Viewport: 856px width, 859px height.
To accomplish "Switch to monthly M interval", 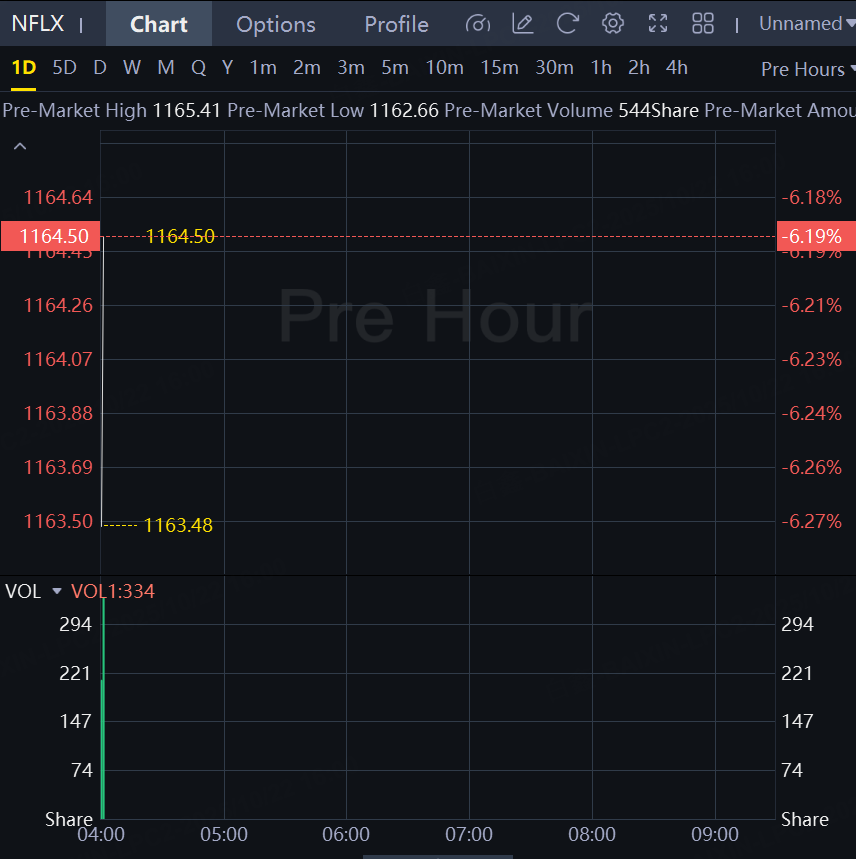I will (165, 68).
